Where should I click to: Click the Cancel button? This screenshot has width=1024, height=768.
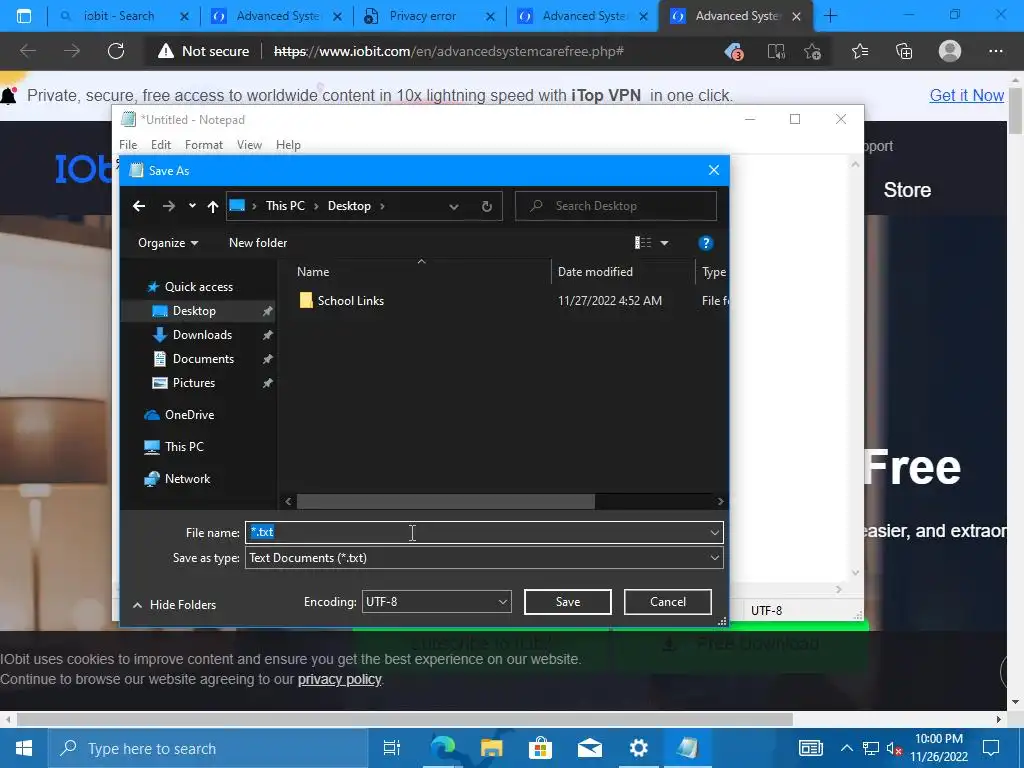667,601
